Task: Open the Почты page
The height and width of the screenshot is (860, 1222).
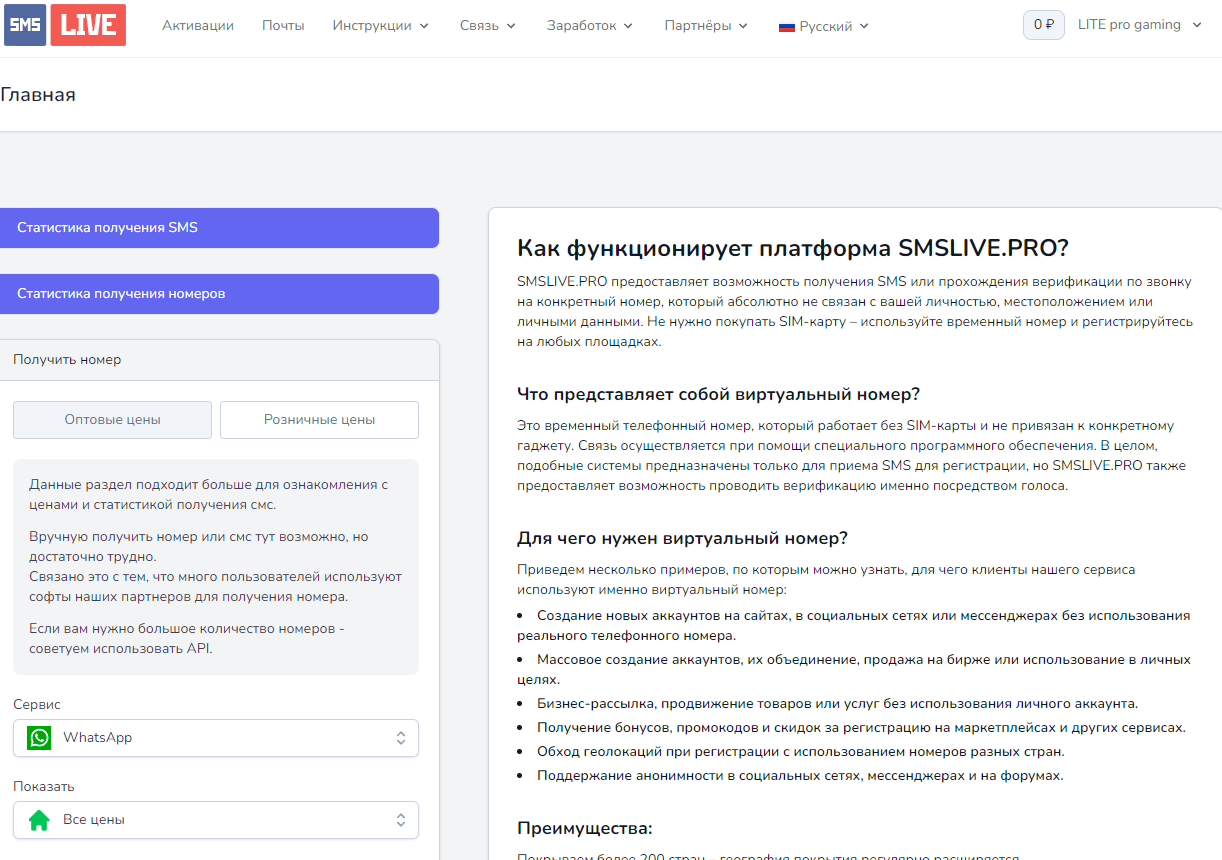Action: click(283, 25)
